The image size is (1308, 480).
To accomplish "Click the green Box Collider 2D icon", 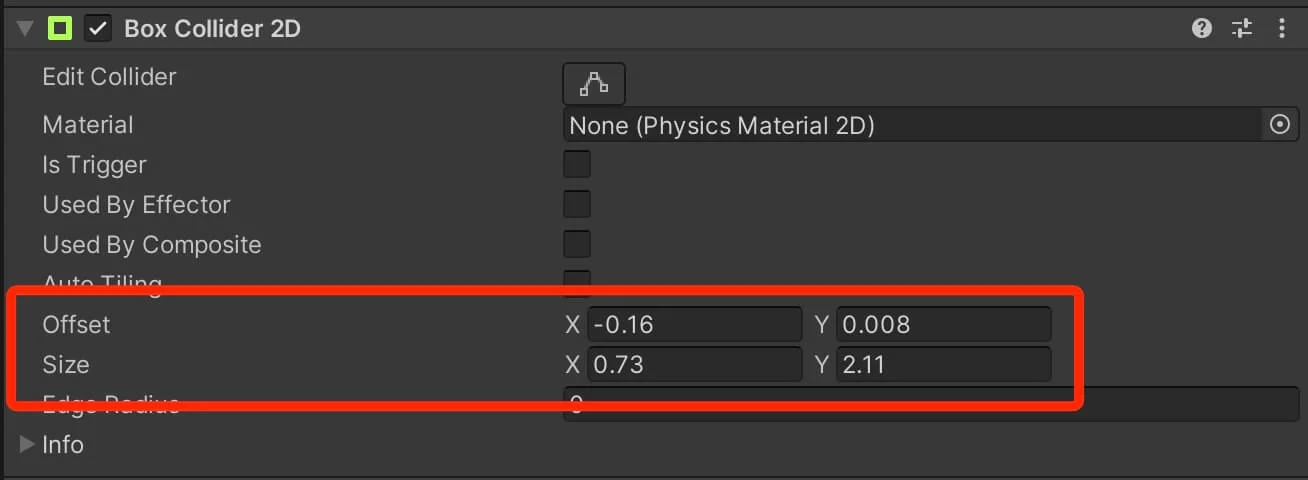I will pos(60,29).
